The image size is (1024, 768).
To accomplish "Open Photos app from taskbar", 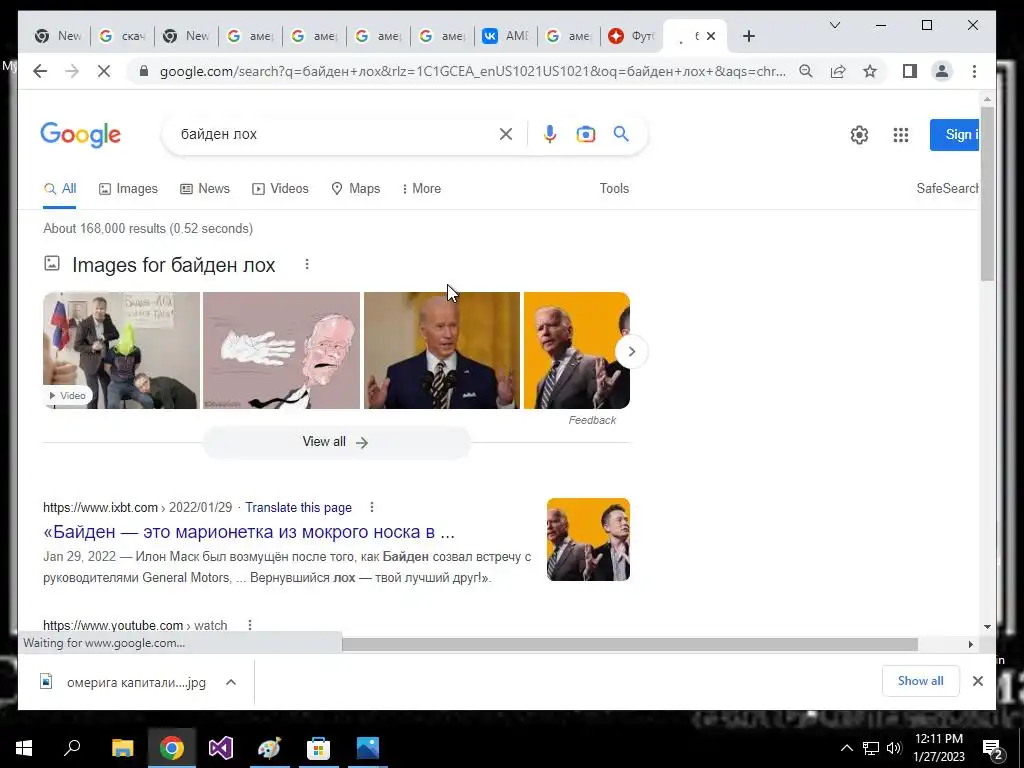I will pos(368,748).
